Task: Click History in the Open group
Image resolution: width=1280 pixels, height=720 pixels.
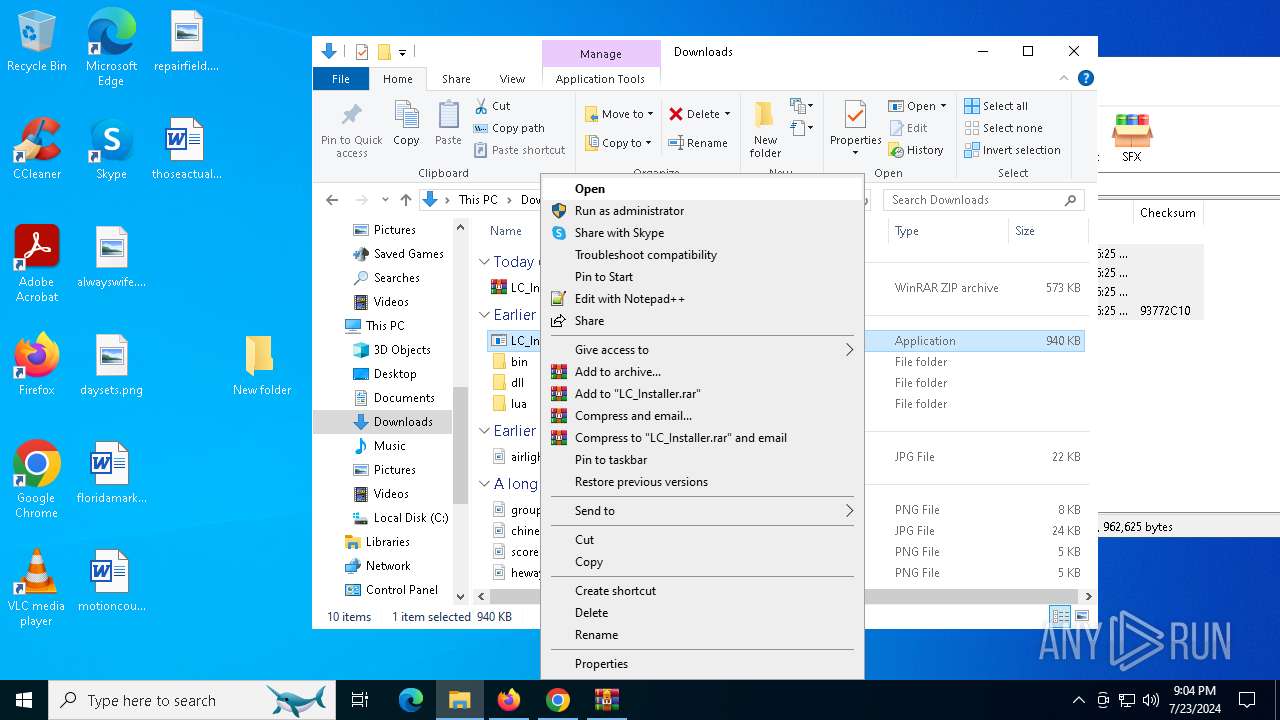Action: (915, 150)
